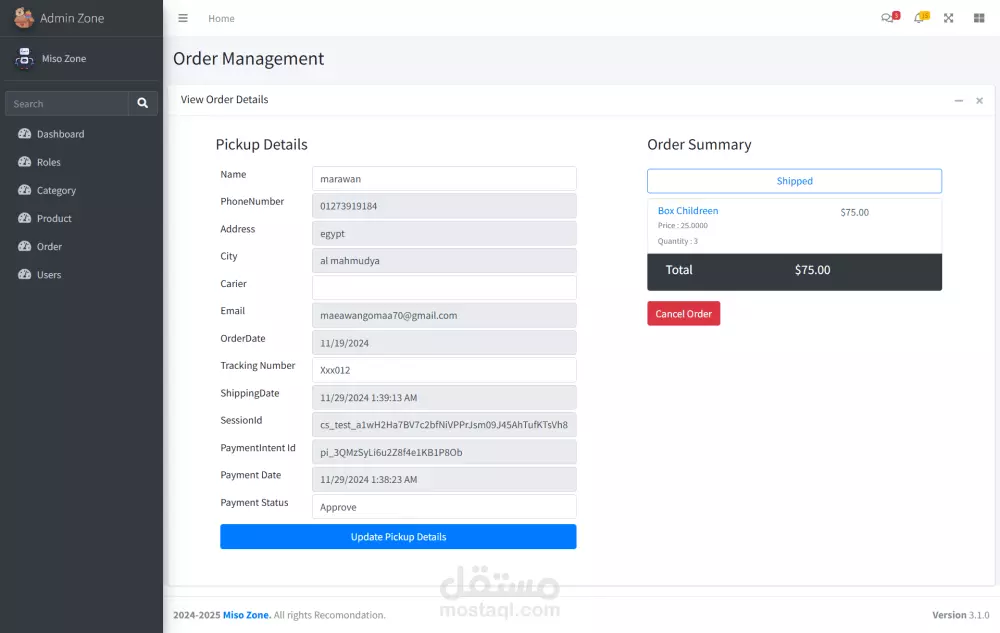Open Users in the sidebar
This screenshot has width=1000, height=633.
81,274
